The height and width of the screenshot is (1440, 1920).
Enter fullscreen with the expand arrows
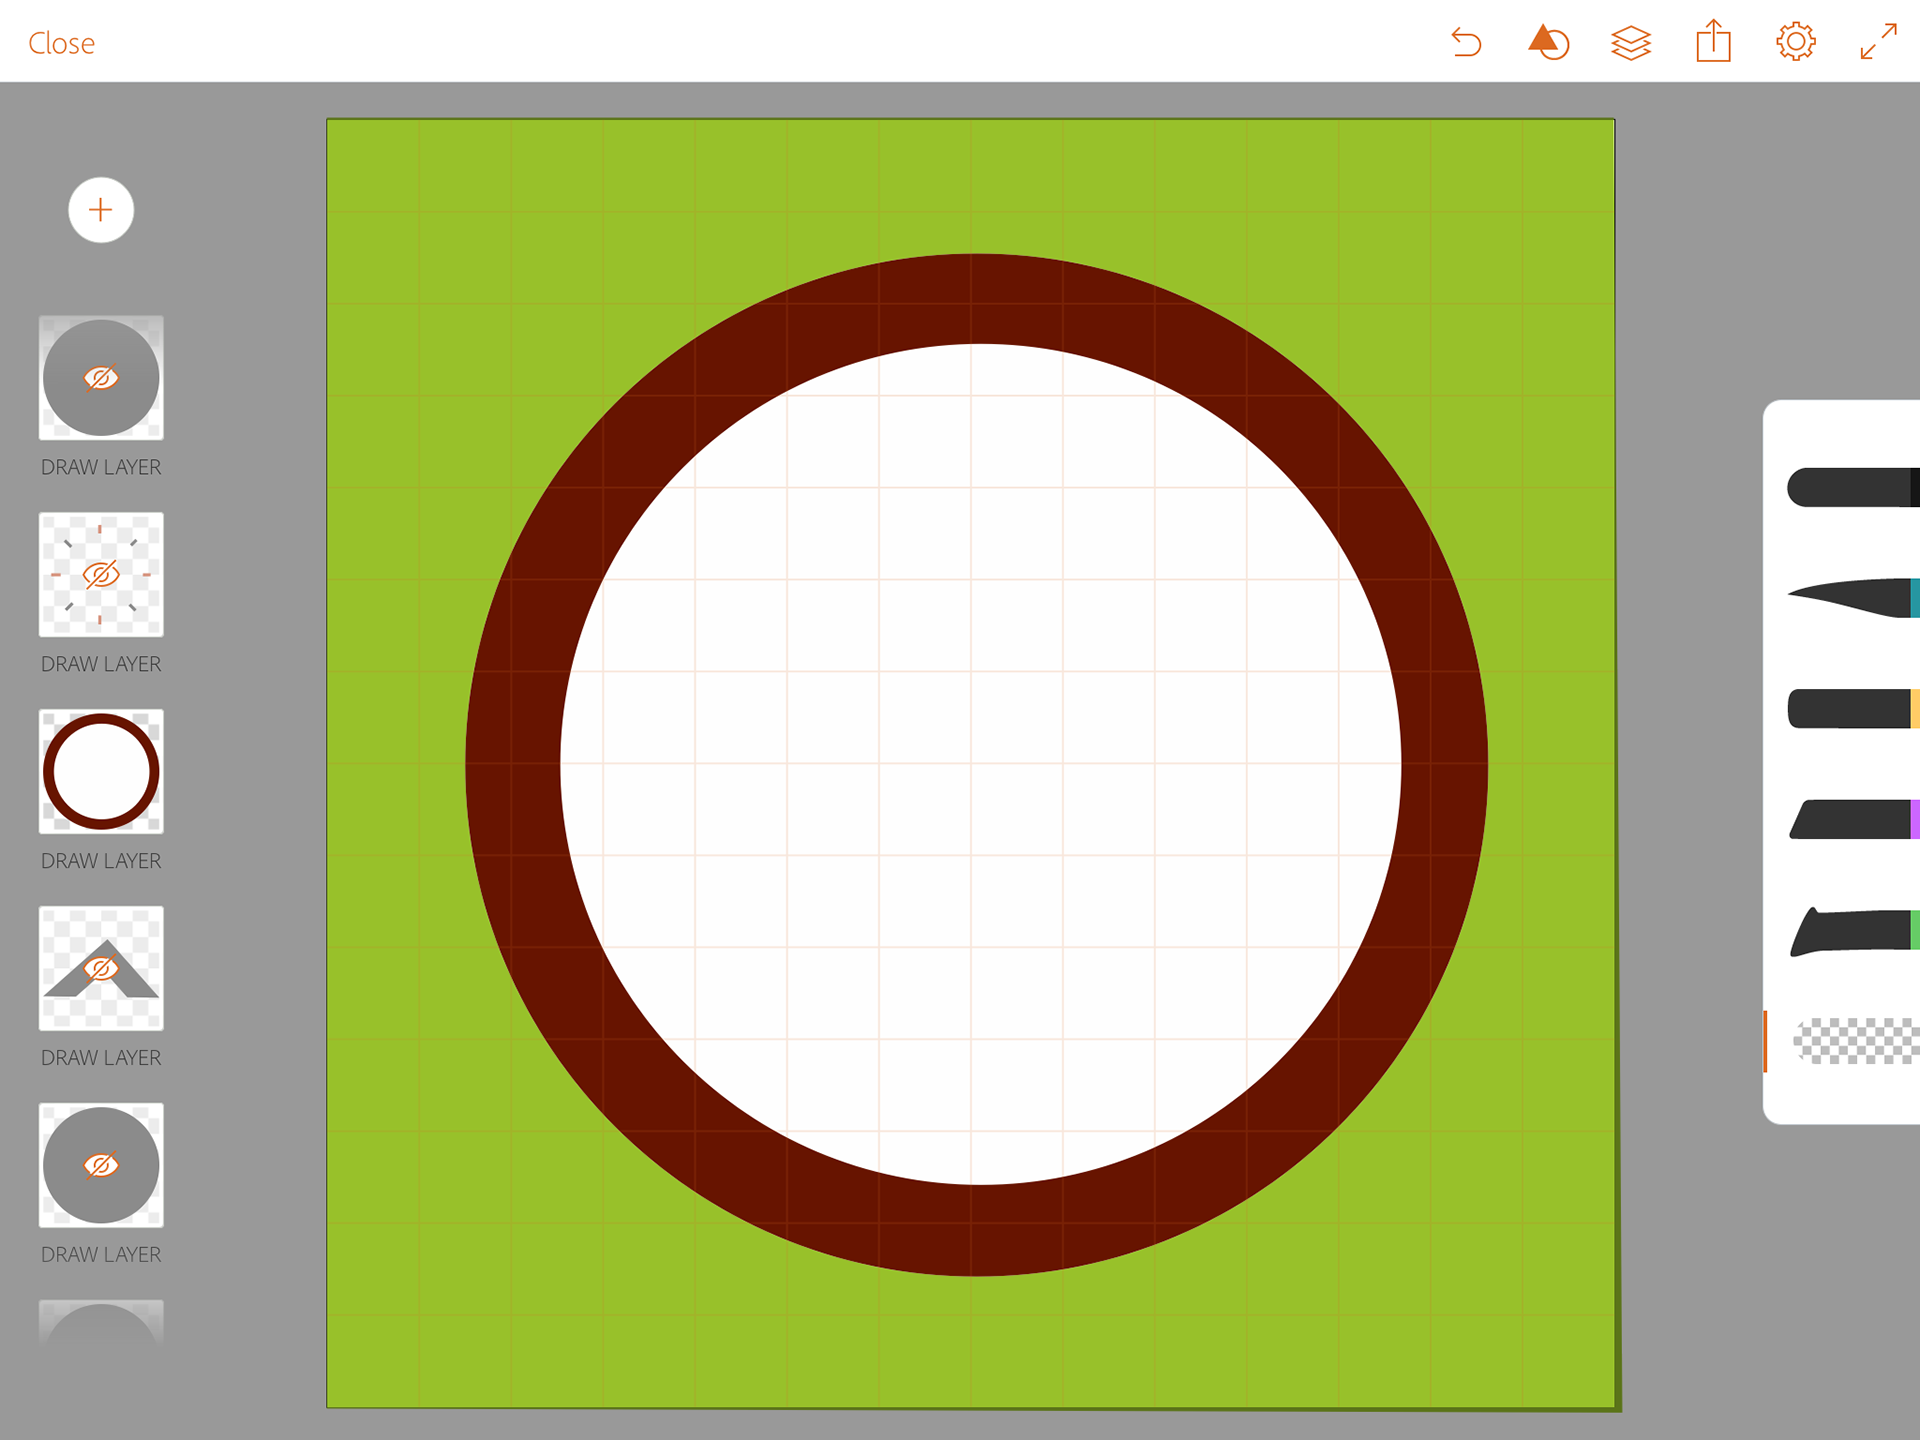click(1878, 43)
